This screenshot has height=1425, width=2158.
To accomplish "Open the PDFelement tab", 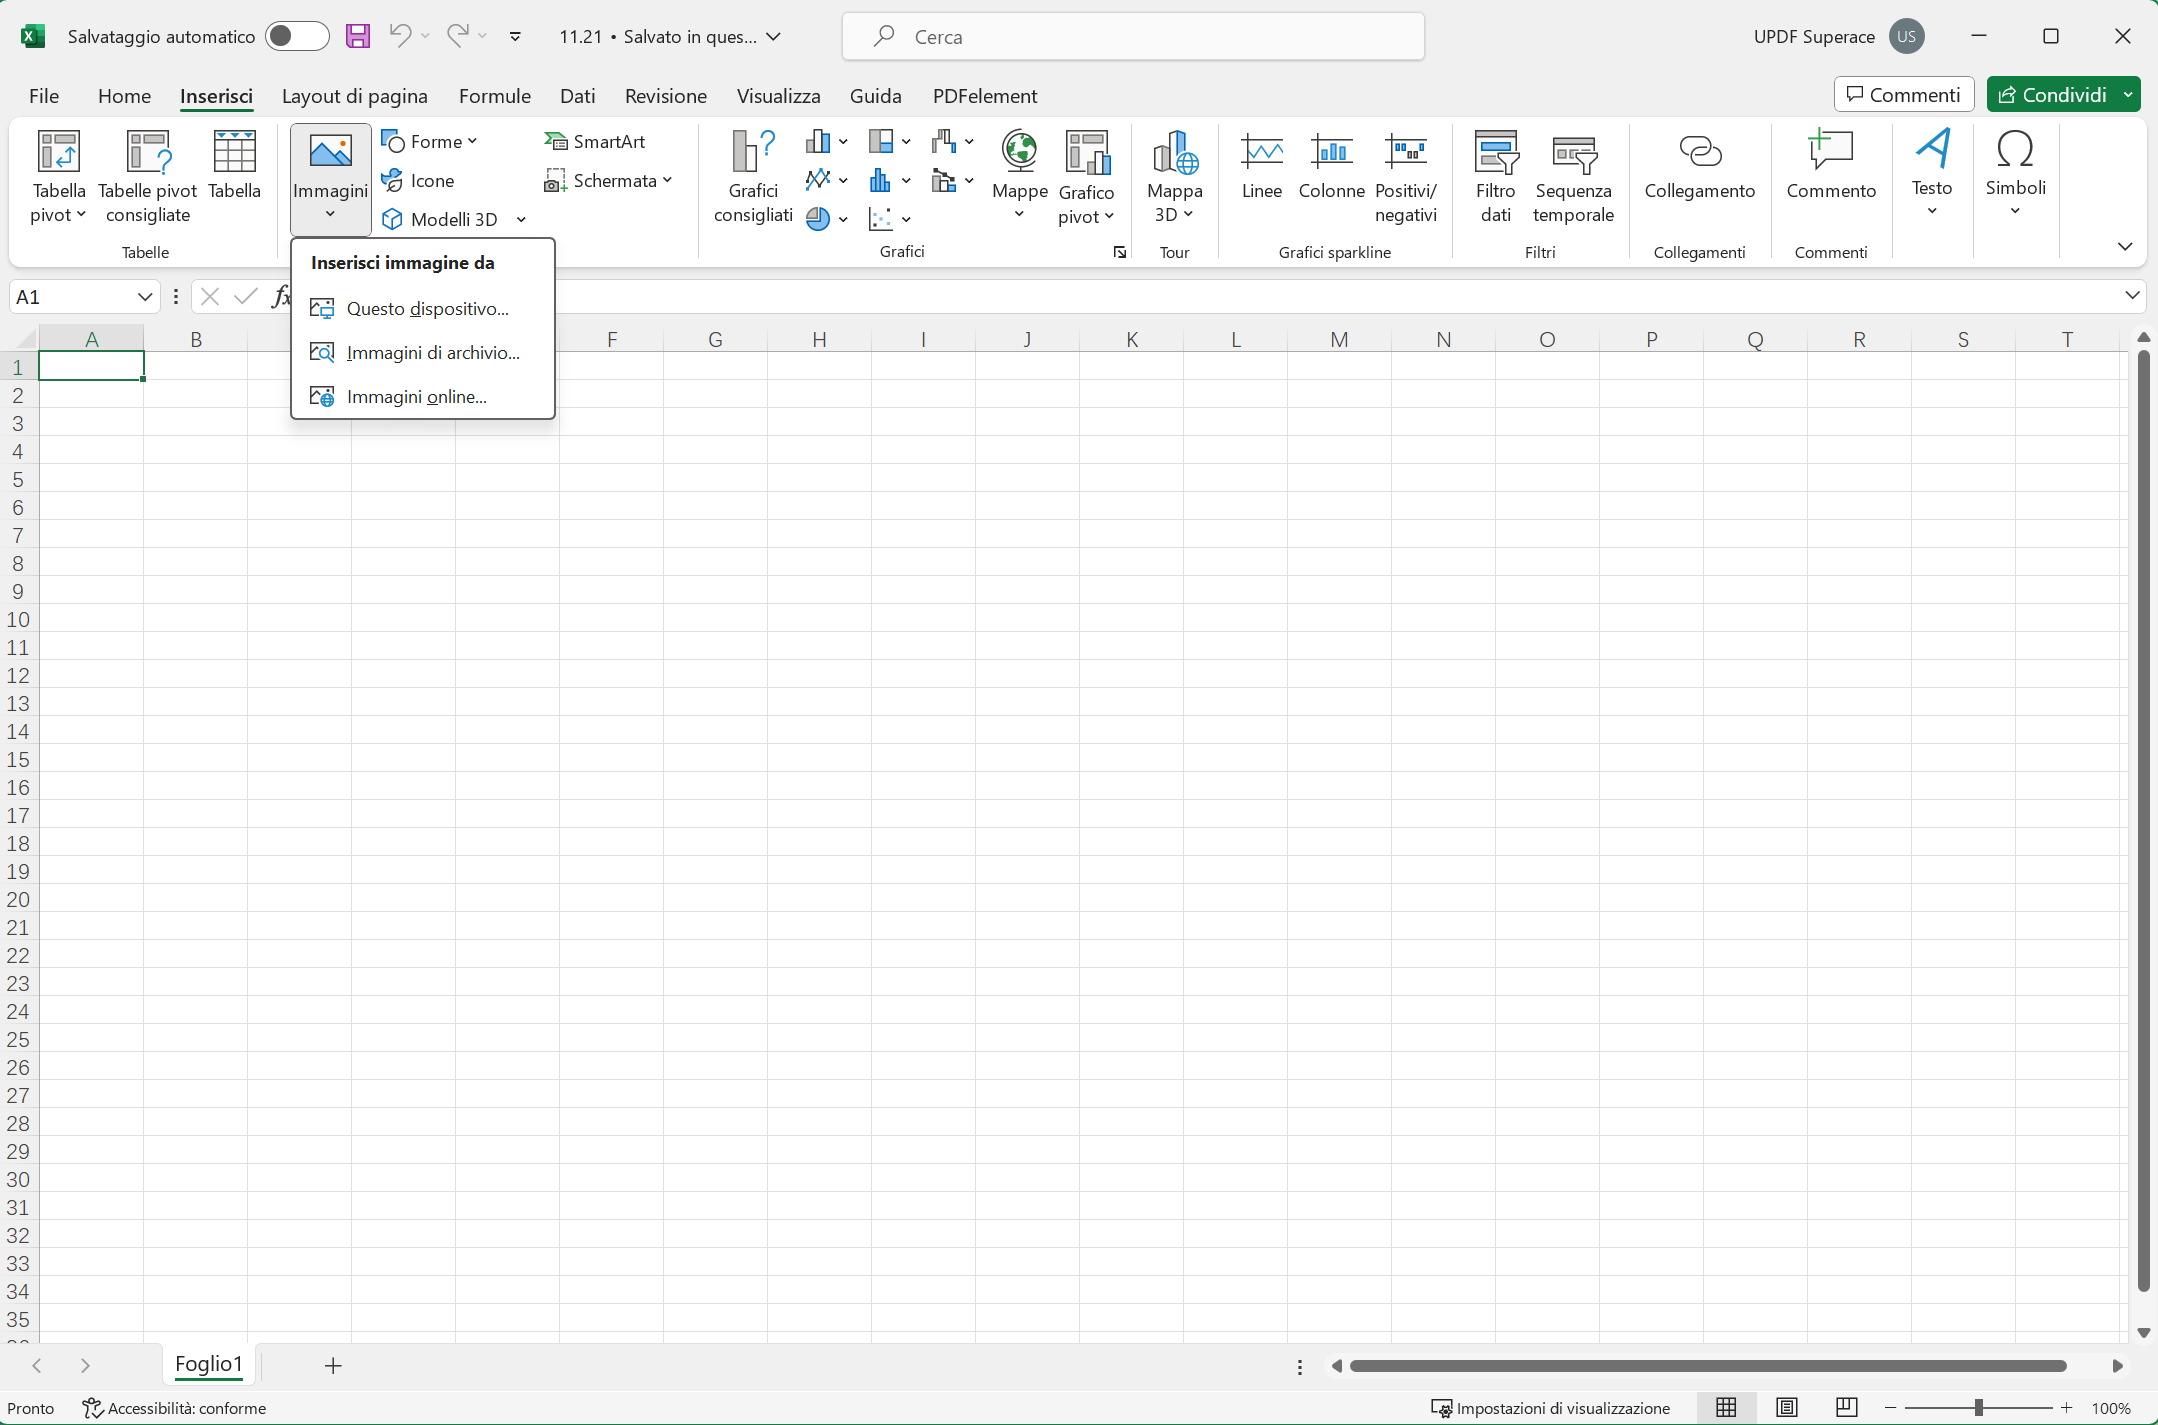I will 984,95.
